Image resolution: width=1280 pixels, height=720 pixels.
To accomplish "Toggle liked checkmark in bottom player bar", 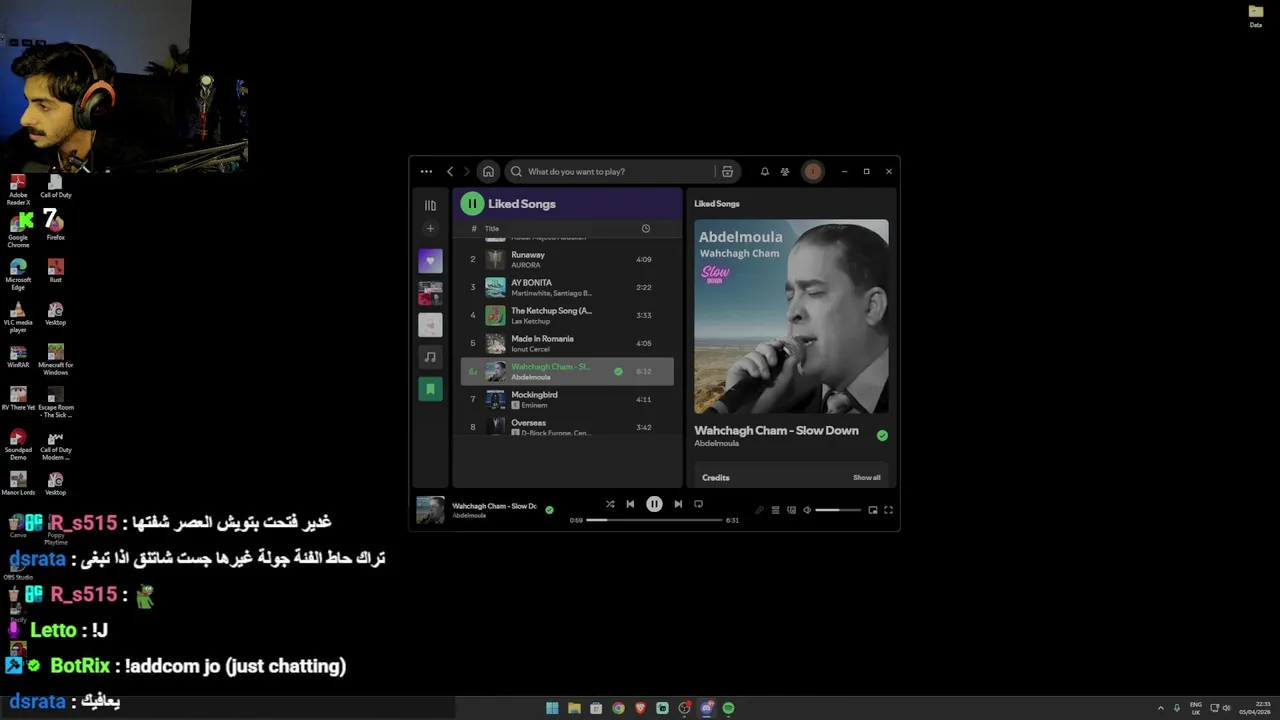I will pyautogui.click(x=549, y=509).
